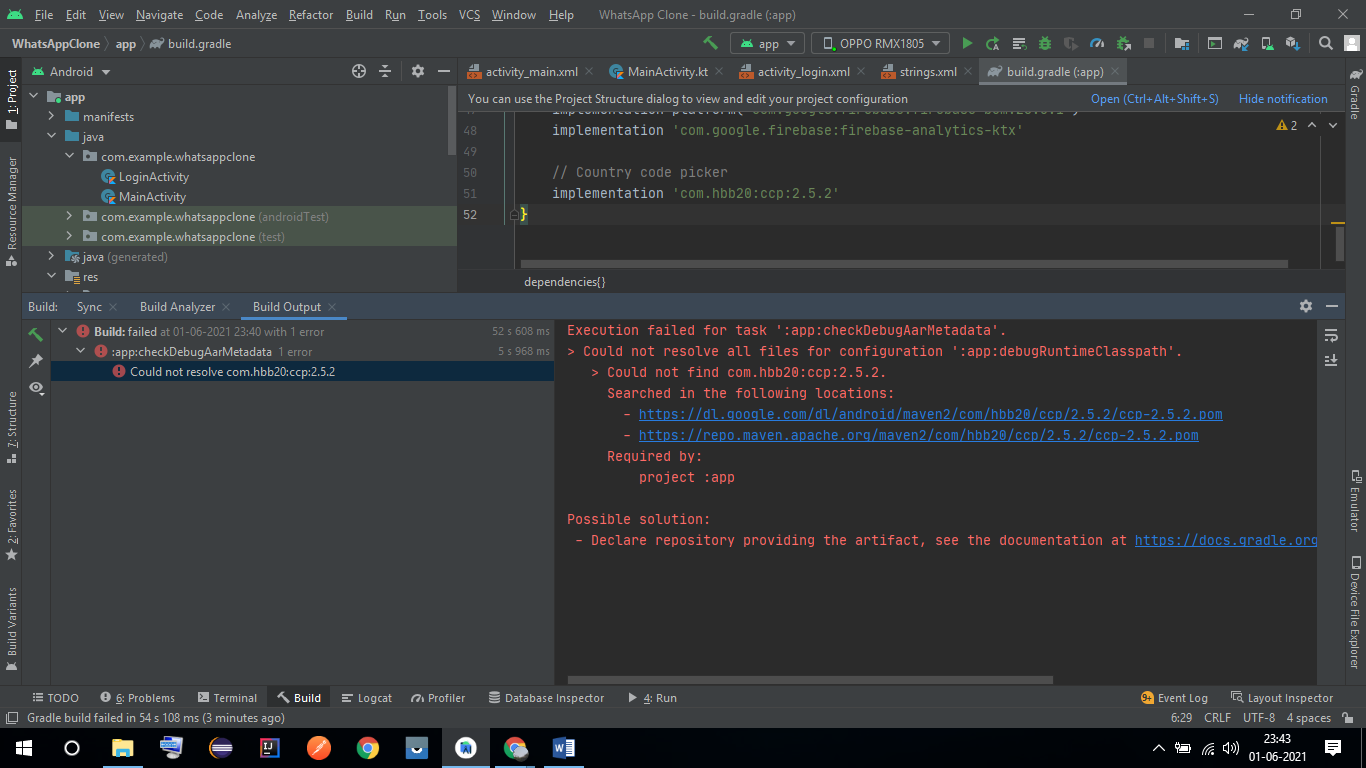Screen dimensions: 1366x768
Task: Open the app run configuration dropdown
Action: pos(768,43)
